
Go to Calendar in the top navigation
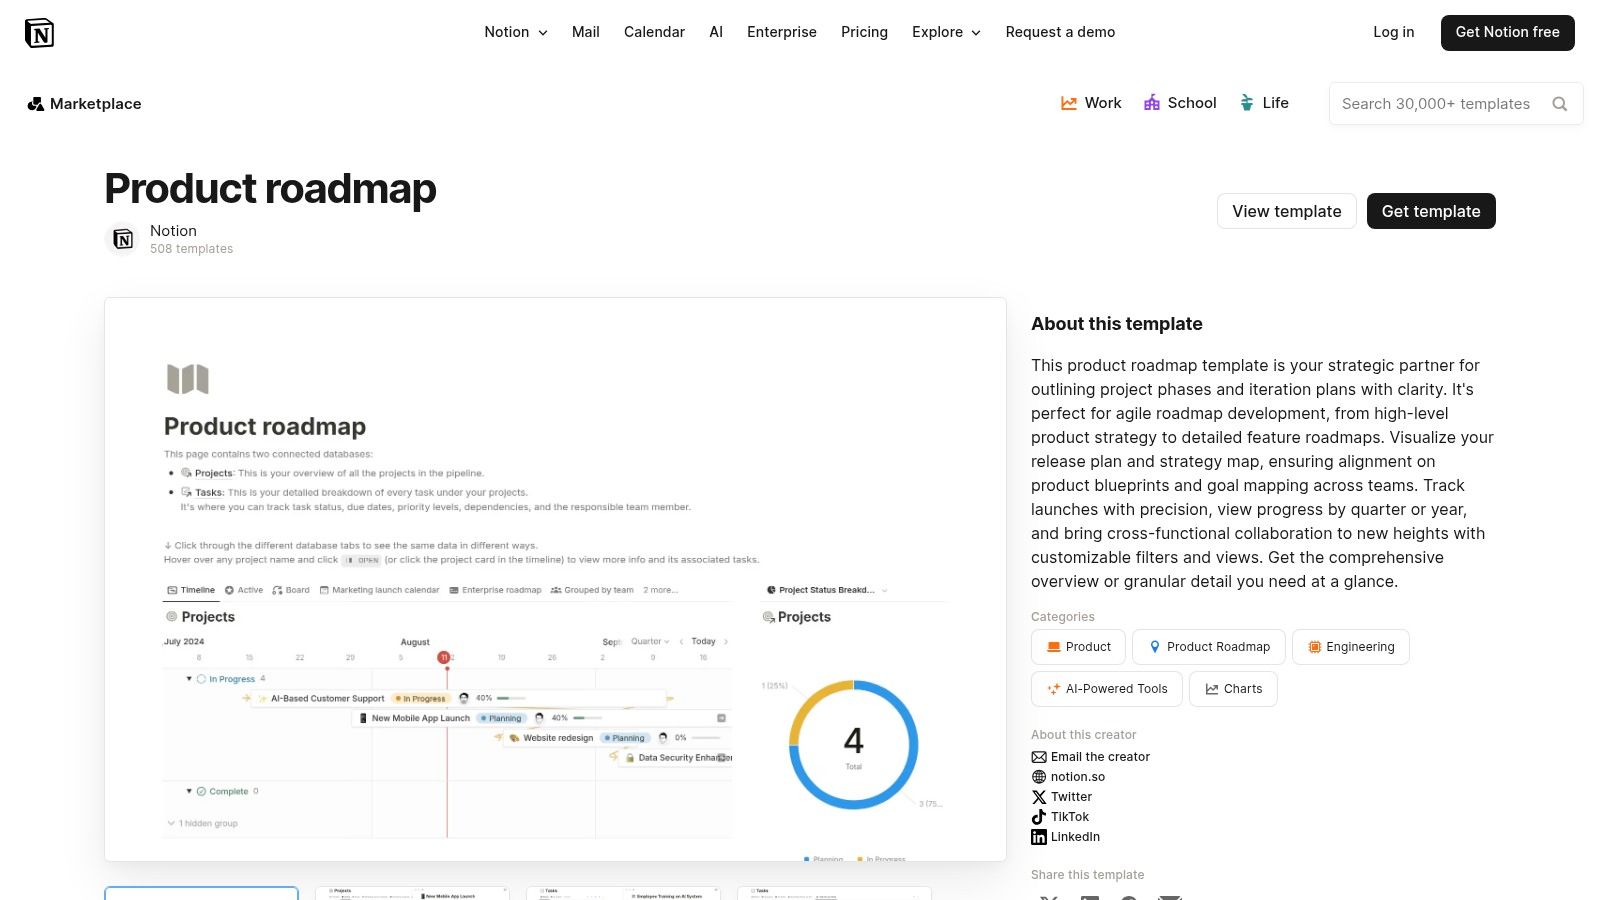pos(654,32)
